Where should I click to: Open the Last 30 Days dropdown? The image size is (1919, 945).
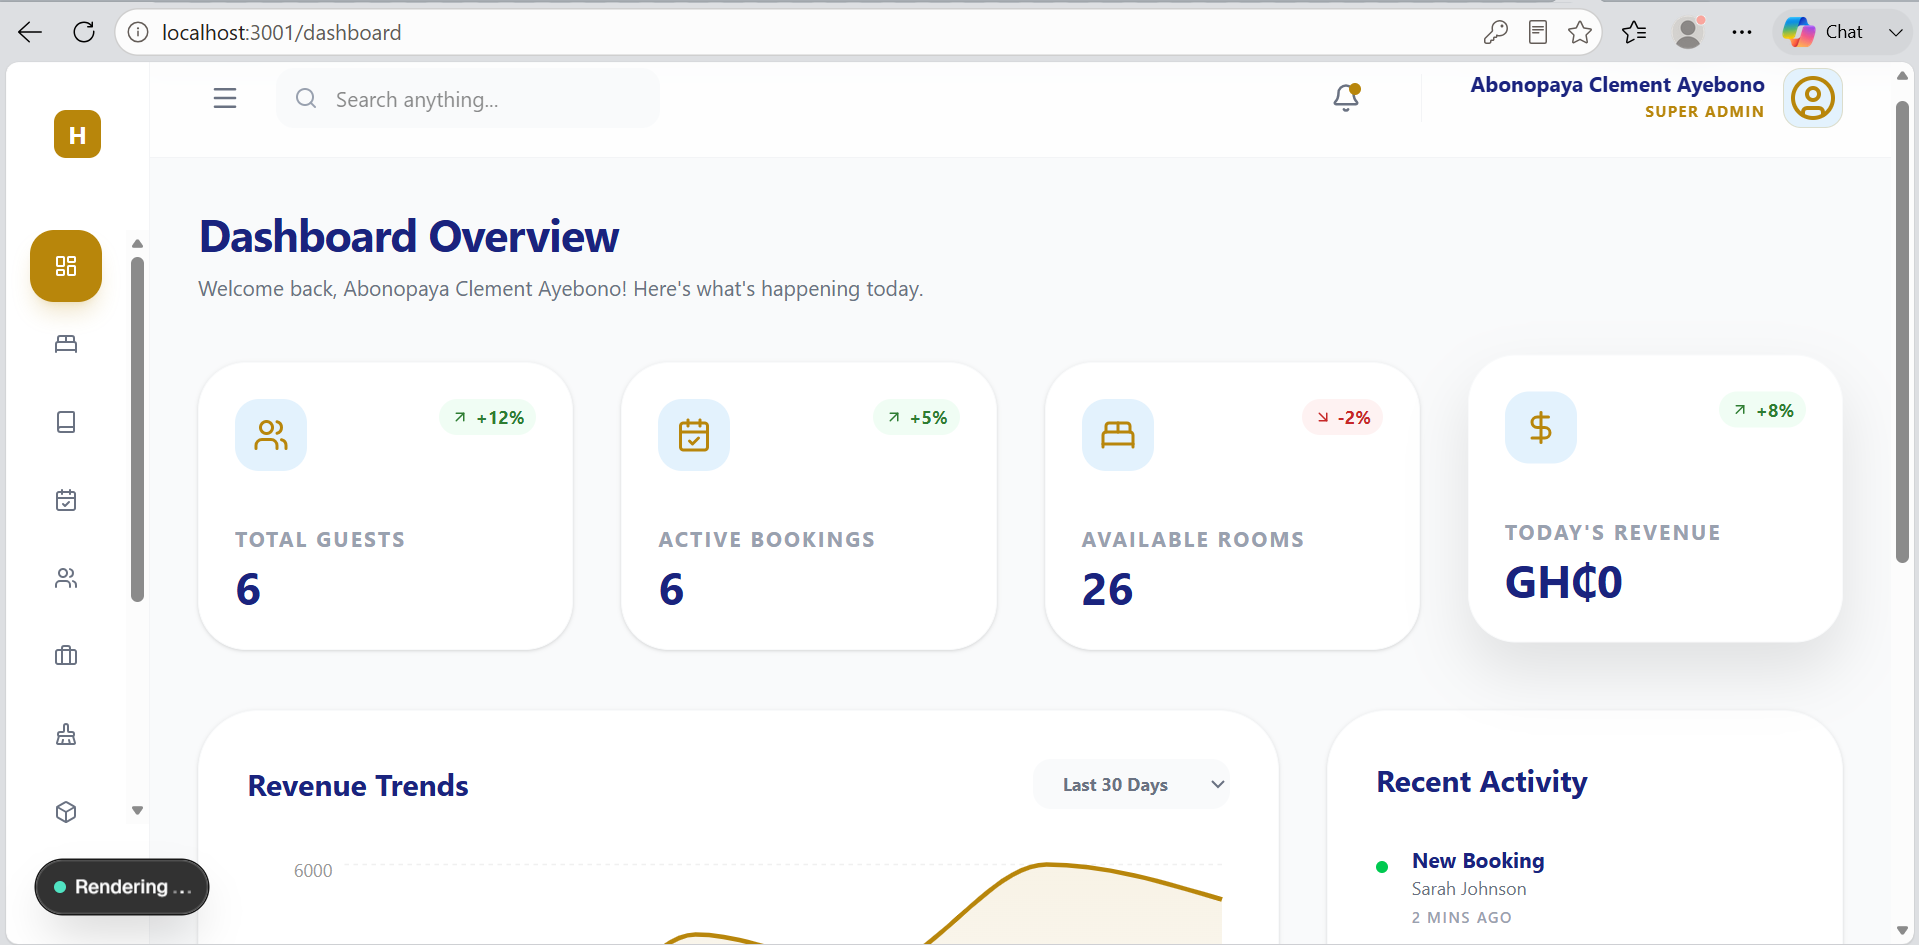(1131, 785)
